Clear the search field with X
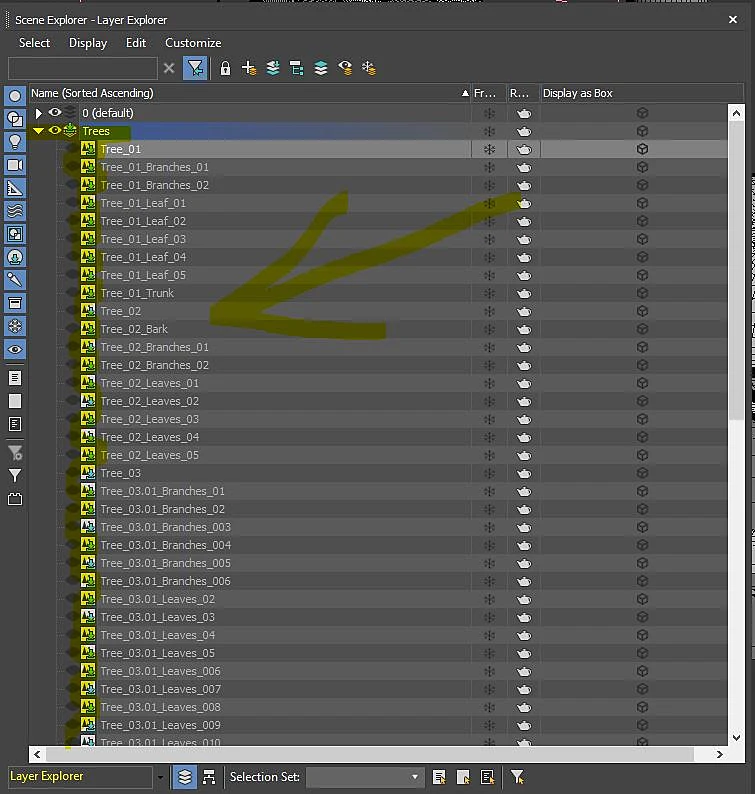The image size is (755, 794). [169, 68]
